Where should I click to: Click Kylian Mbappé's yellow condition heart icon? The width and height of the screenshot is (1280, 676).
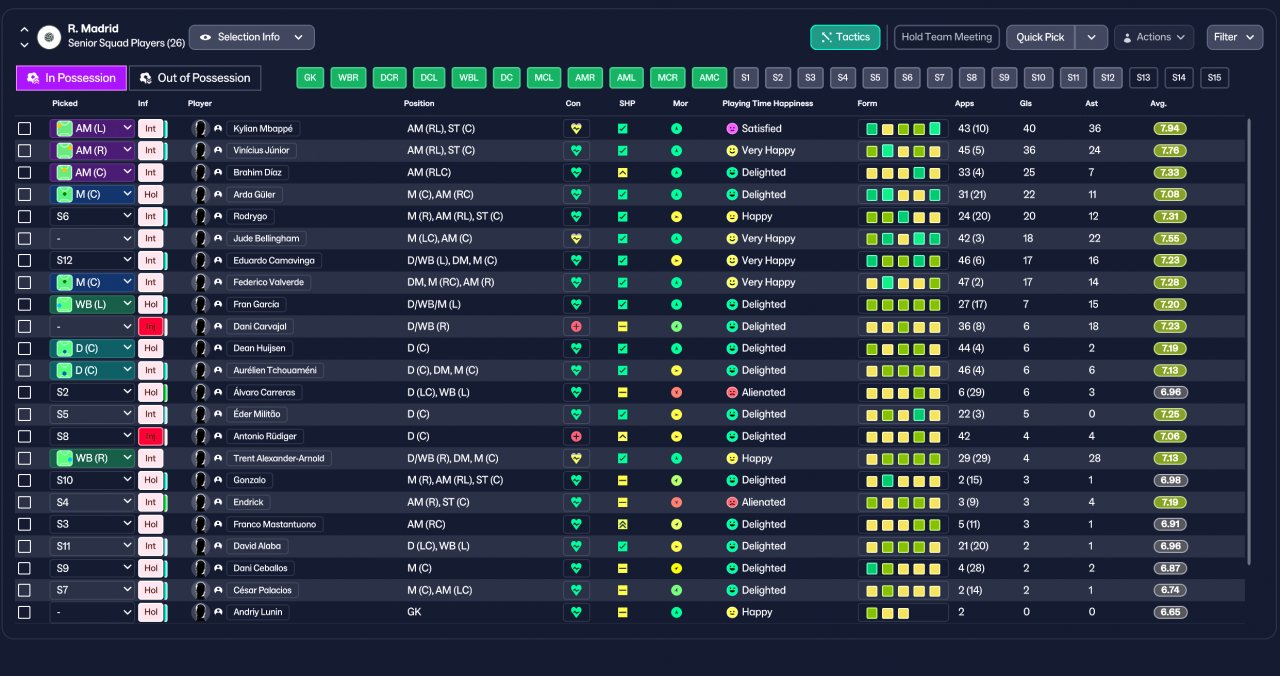pyautogui.click(x=576, y=129)
